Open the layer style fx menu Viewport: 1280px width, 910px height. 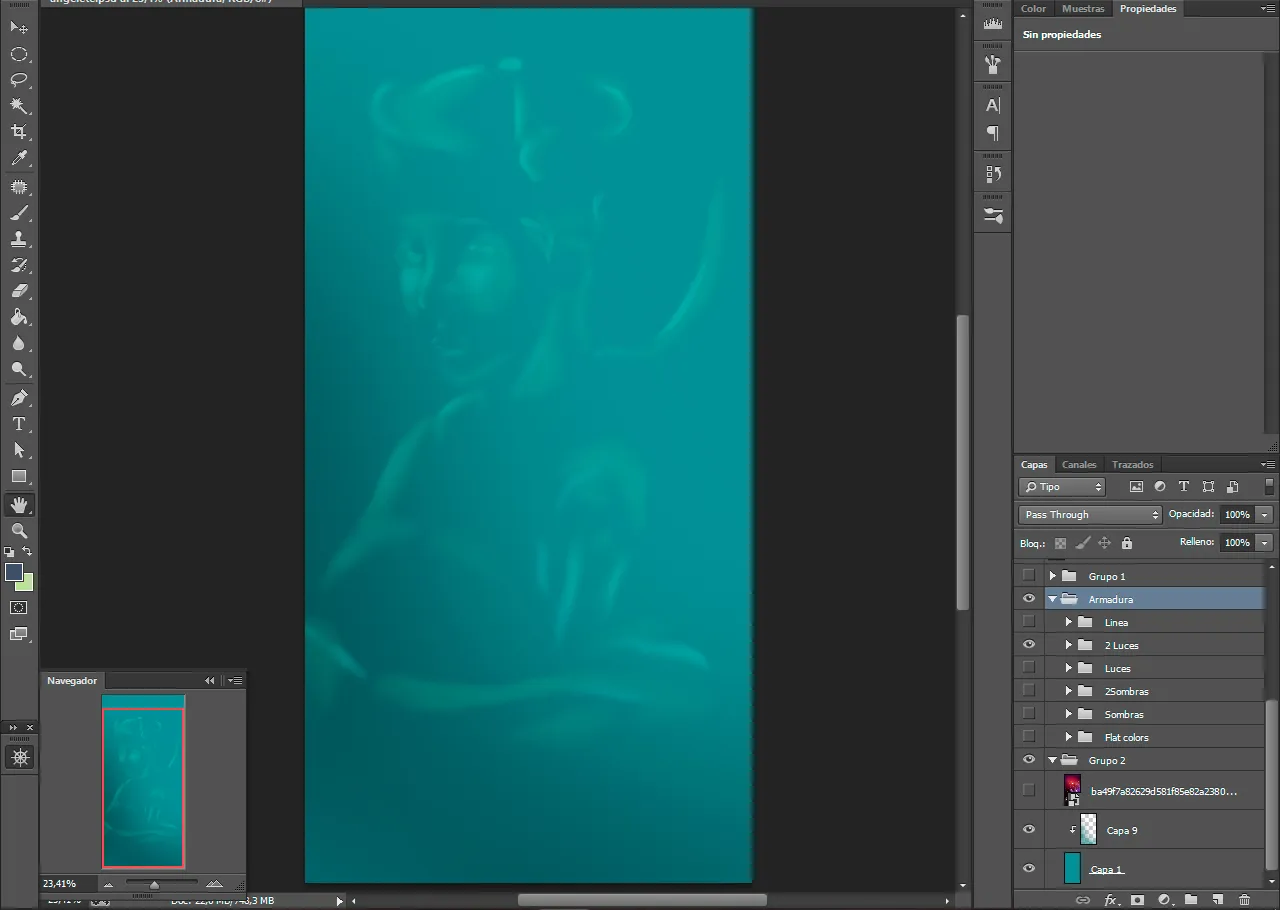[x=1110, y=900]
